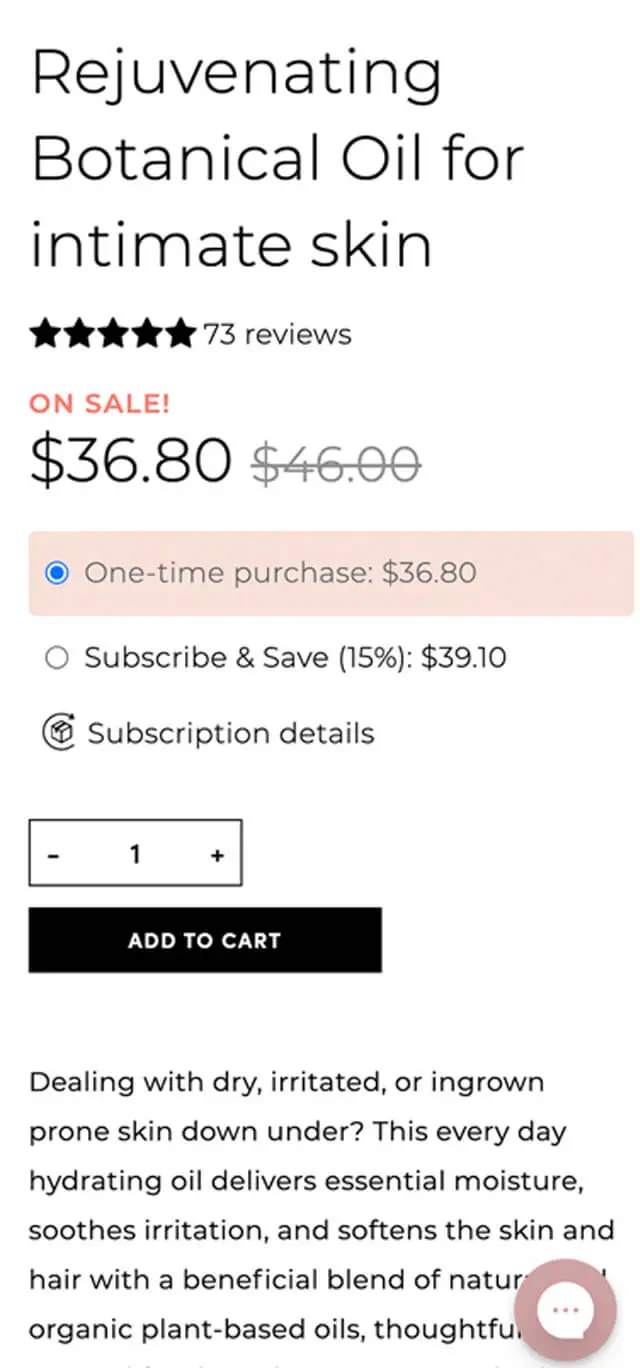This screenshot has width=640, height=1368.
Task: Click the first star in the rating
Action: (46, 334)
